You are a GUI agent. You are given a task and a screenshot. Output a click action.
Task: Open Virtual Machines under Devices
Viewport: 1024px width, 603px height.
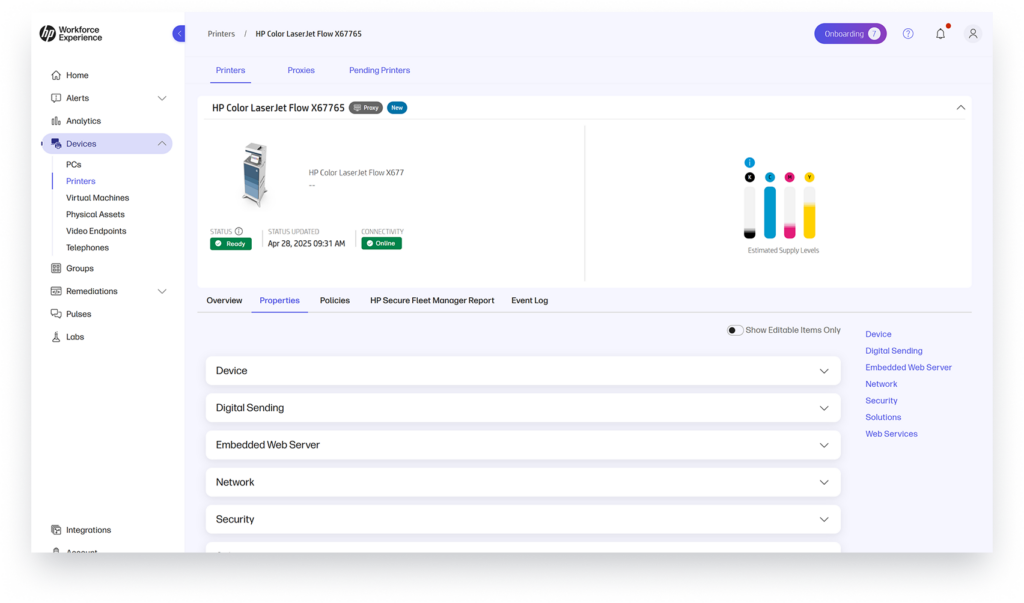click(x=97, y=198)
